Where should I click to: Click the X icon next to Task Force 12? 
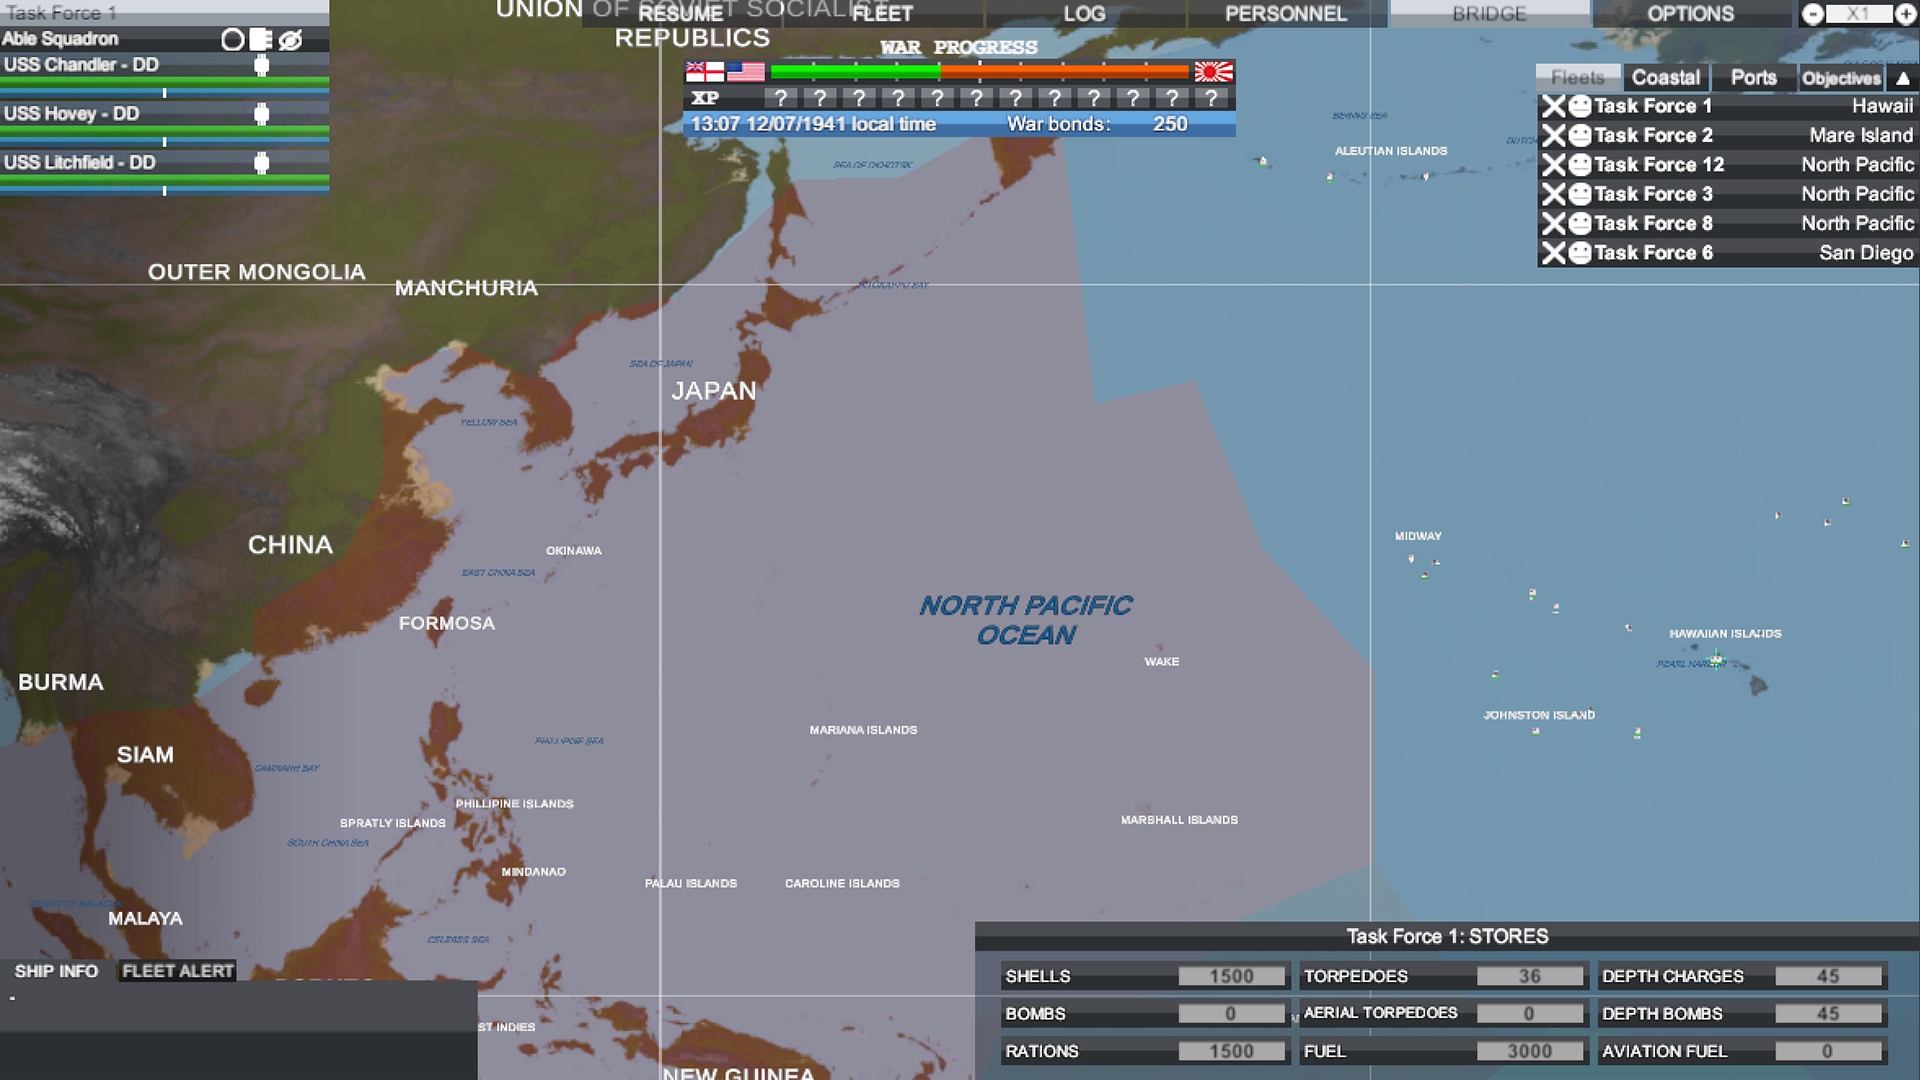point(1554,164)
